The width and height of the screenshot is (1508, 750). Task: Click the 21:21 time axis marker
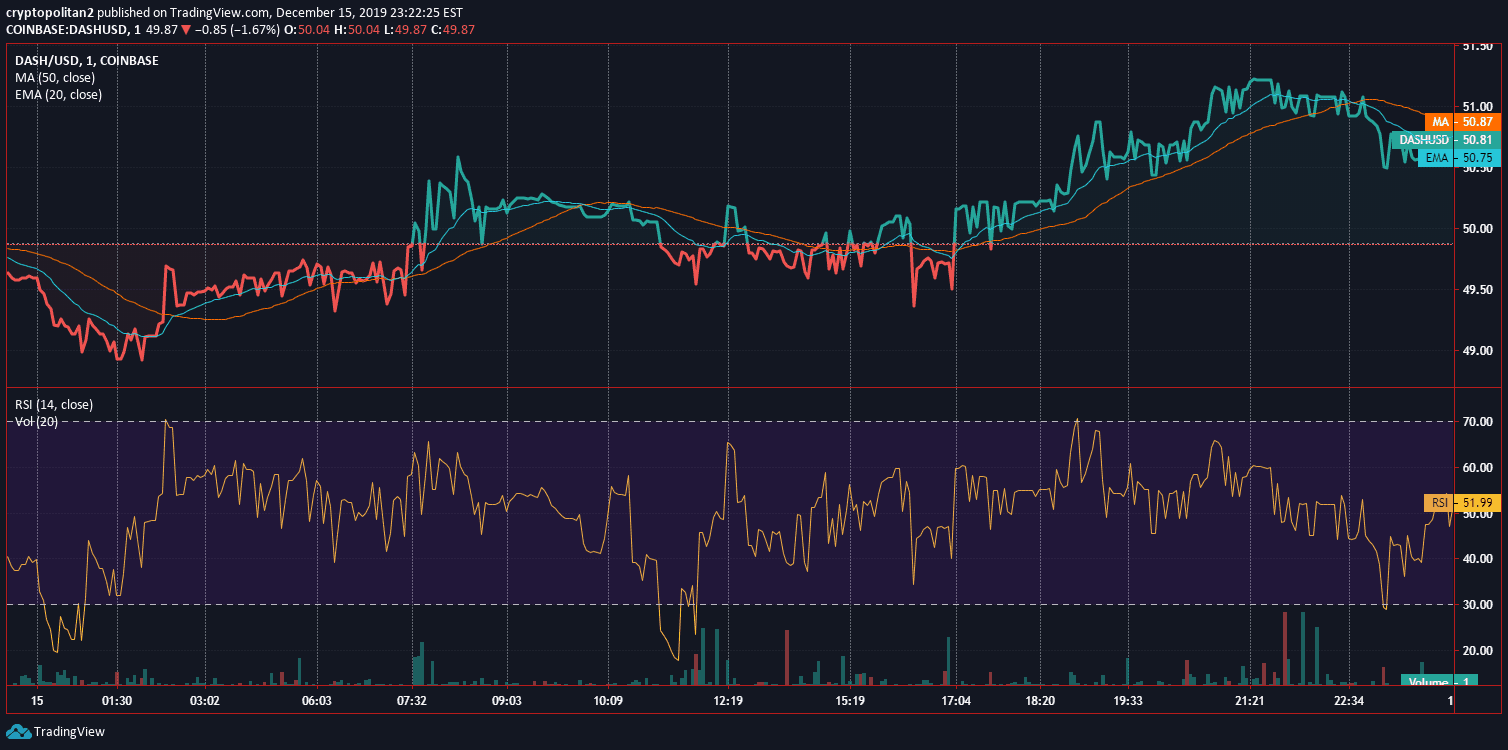pyautogui.click(x=1249, y=701)
